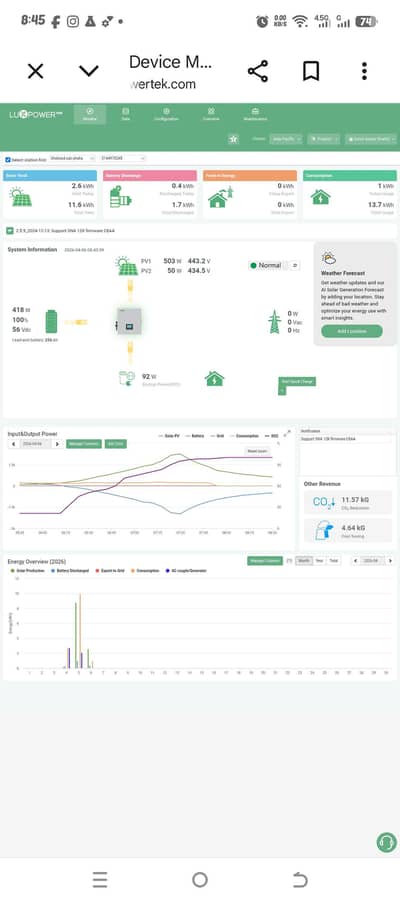Click the second green button next to power chart date

[x=116, y=444]
